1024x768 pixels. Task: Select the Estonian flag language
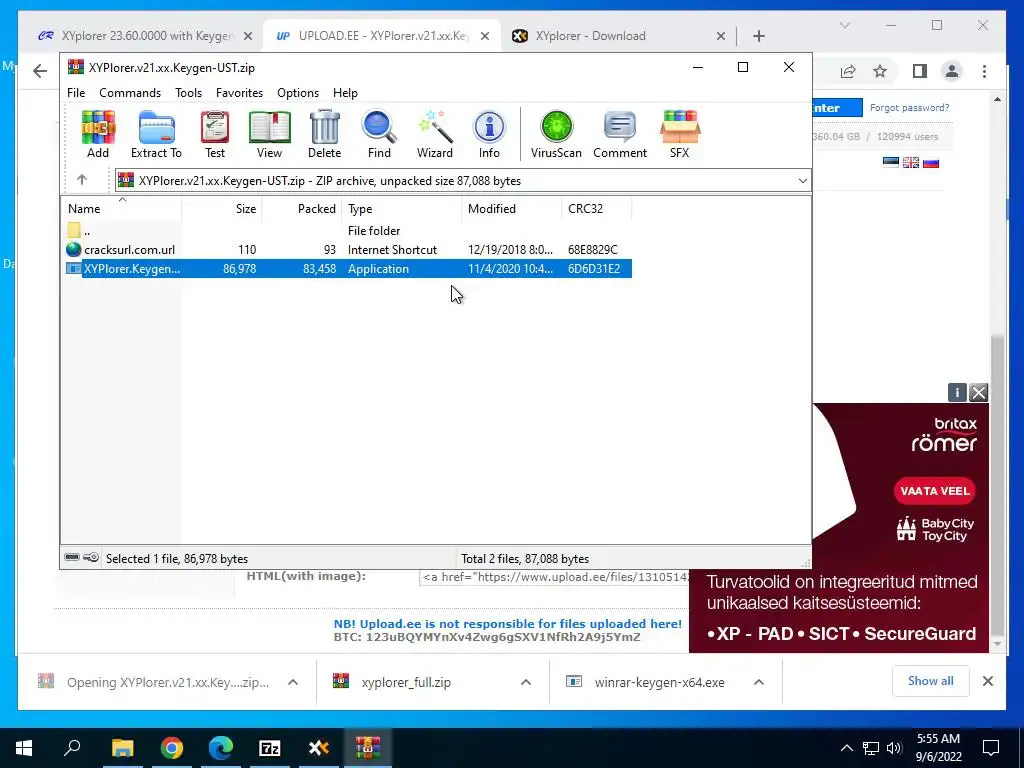point(891,163)
